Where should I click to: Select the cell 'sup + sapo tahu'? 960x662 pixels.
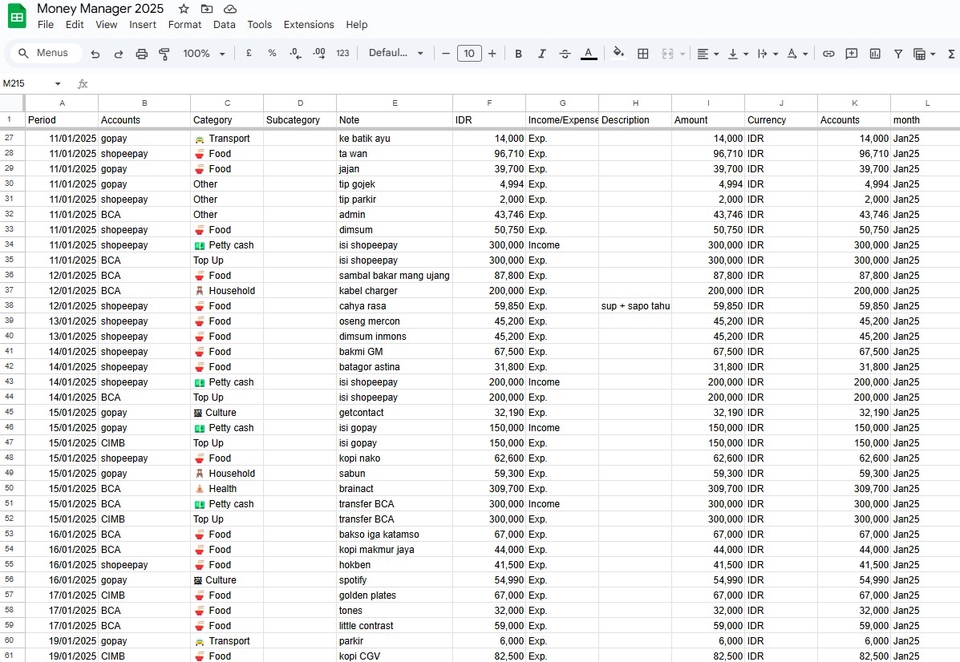(635, 306)
